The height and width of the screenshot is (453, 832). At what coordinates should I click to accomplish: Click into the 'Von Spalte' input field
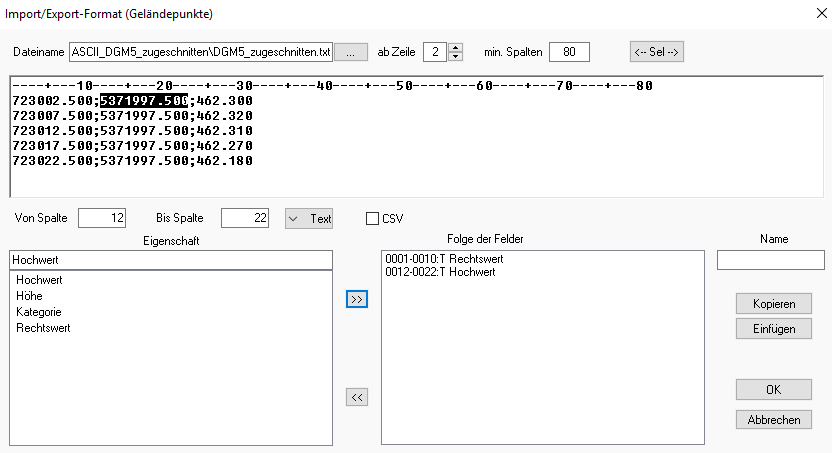tap(101, 218)
